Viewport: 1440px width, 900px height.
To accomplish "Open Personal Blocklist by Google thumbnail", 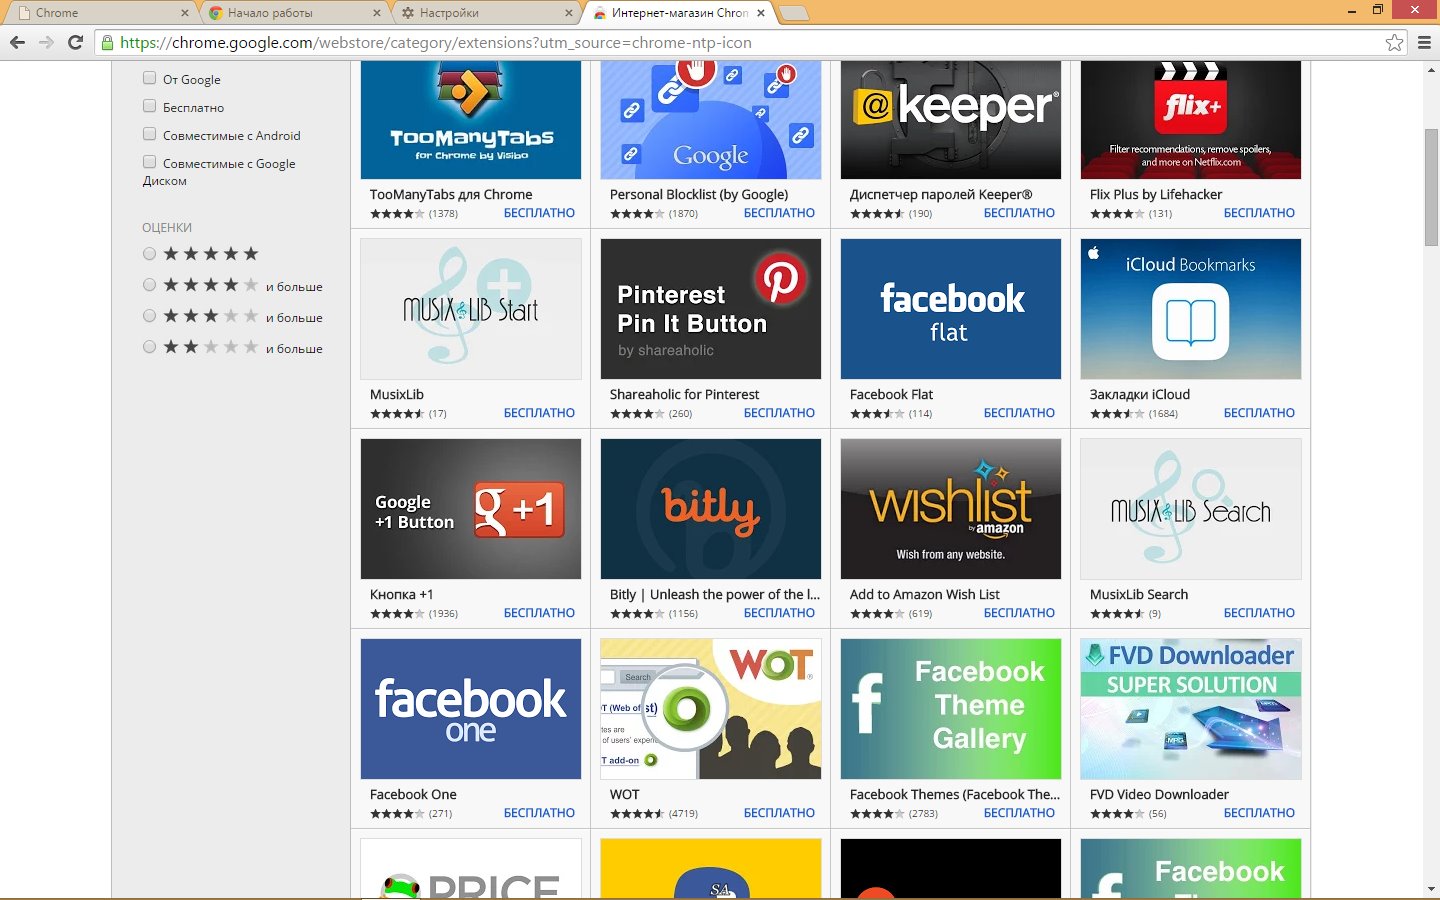I will pyautogui.click(x=711, y=120).
